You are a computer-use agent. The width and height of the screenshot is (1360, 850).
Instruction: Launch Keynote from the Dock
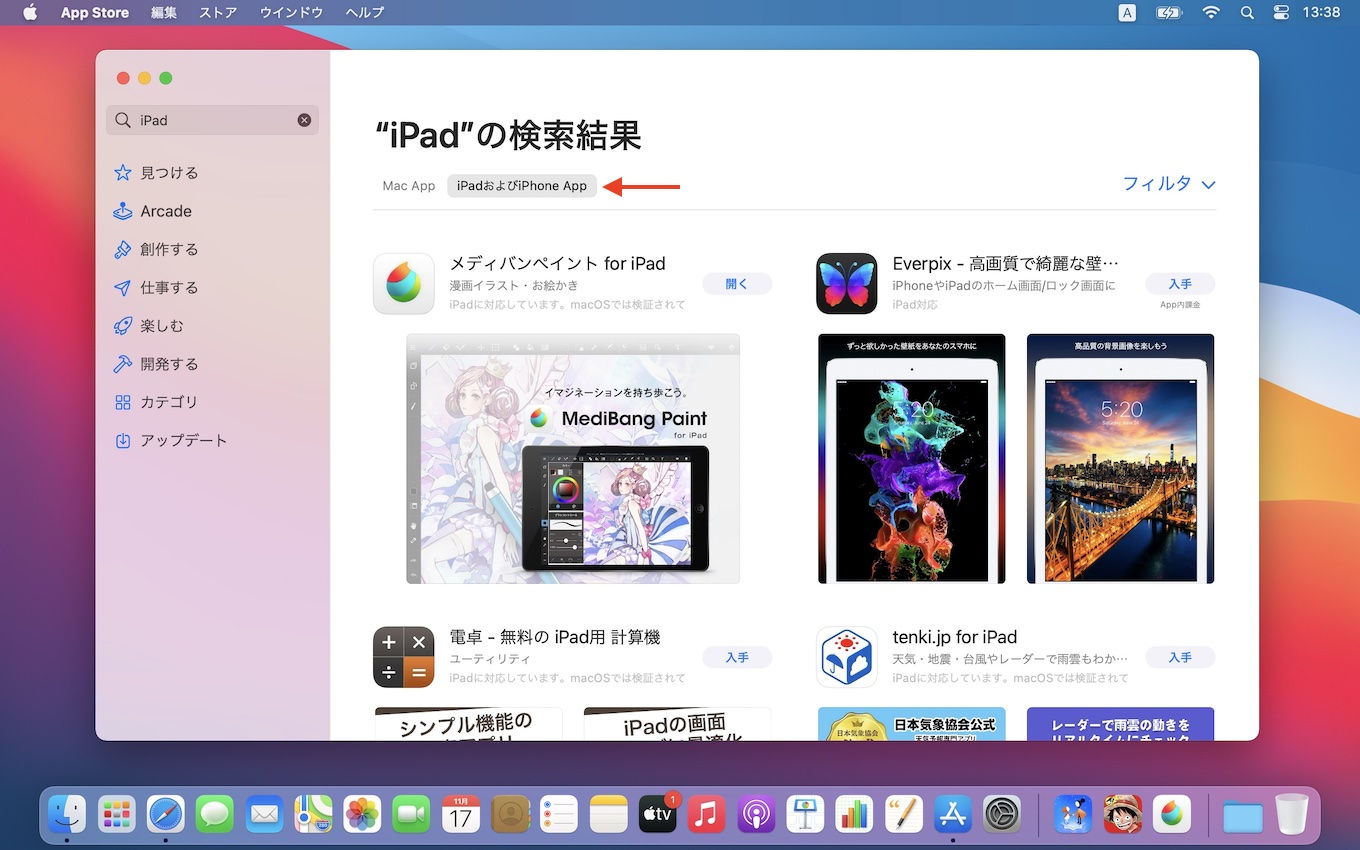click(805, 814)
